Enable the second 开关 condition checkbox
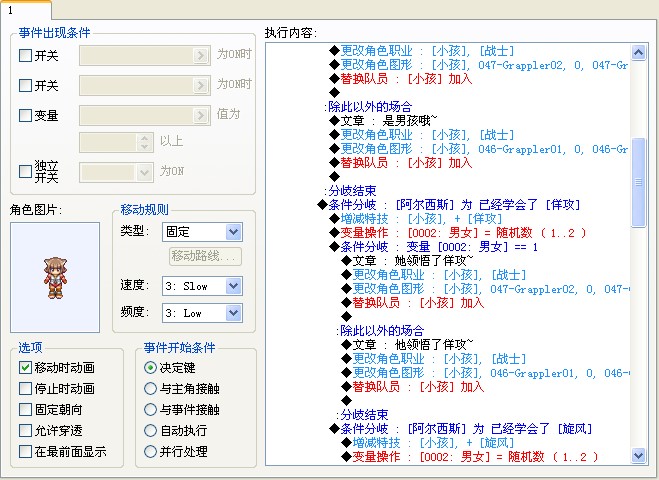Image resolution: width=659 pixels, height=480 pixels. pyautogui.click(x=25, y=85)
